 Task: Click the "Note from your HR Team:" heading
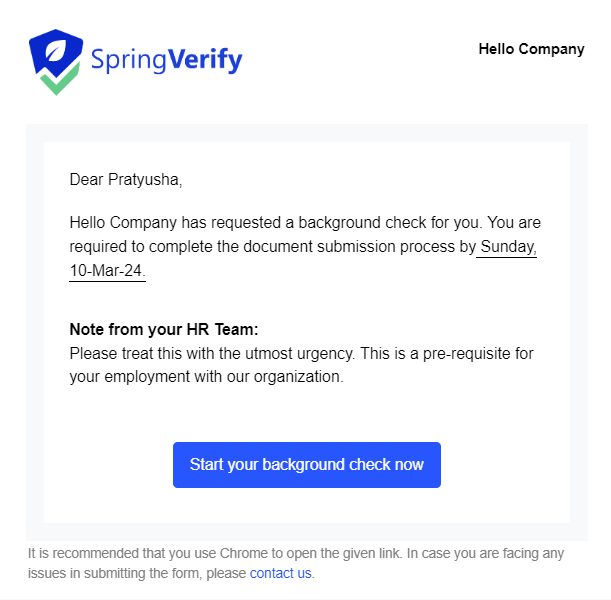click(x=164, y=329)
